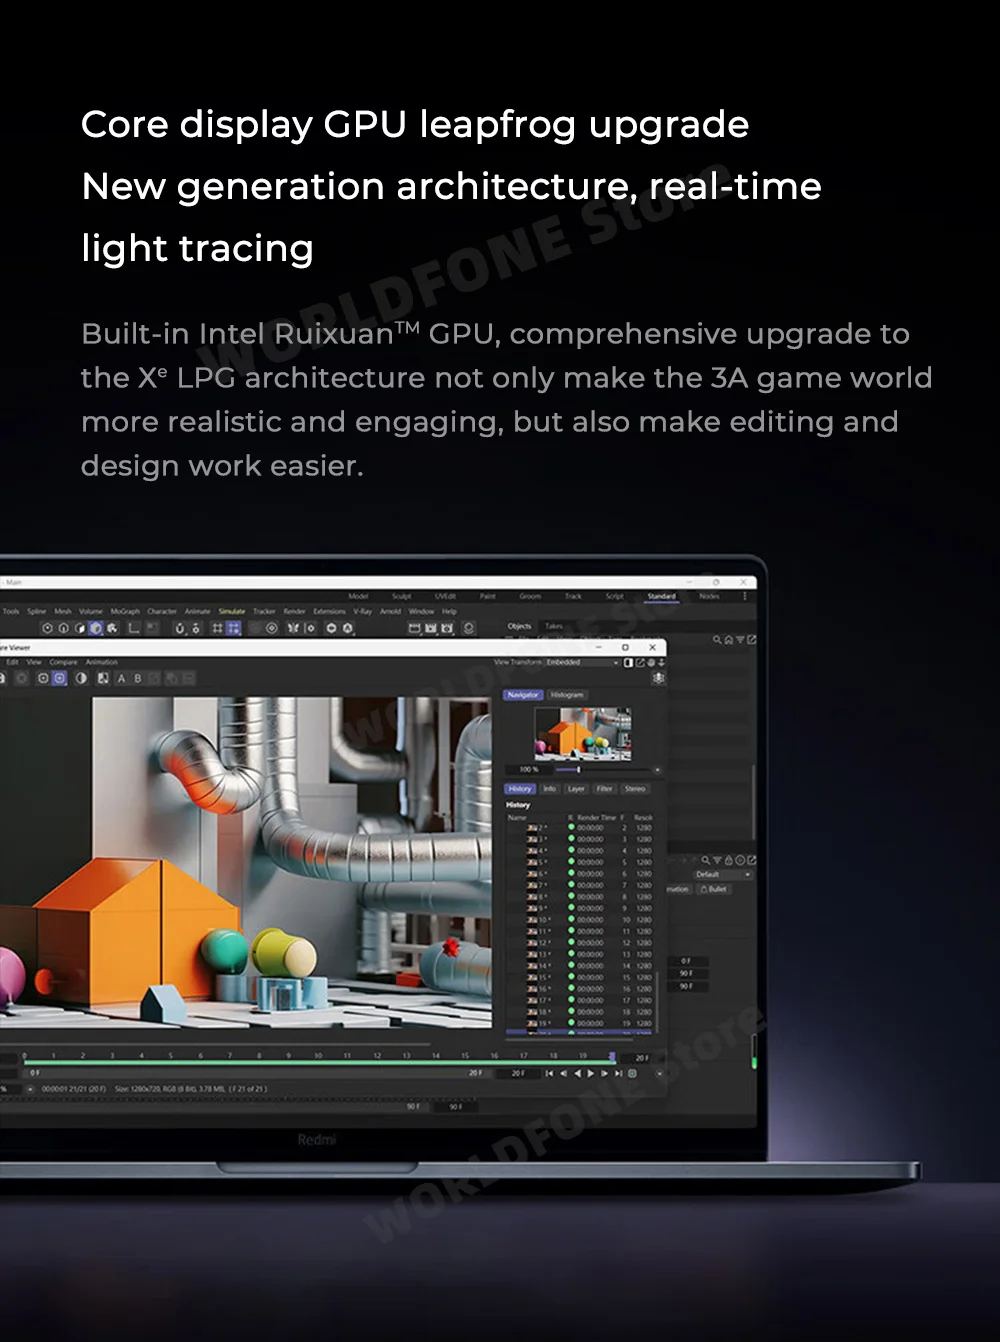This screenshot has width=1000, height=1342.
Task: Jump to the last frame
Action: point(618,1073)
